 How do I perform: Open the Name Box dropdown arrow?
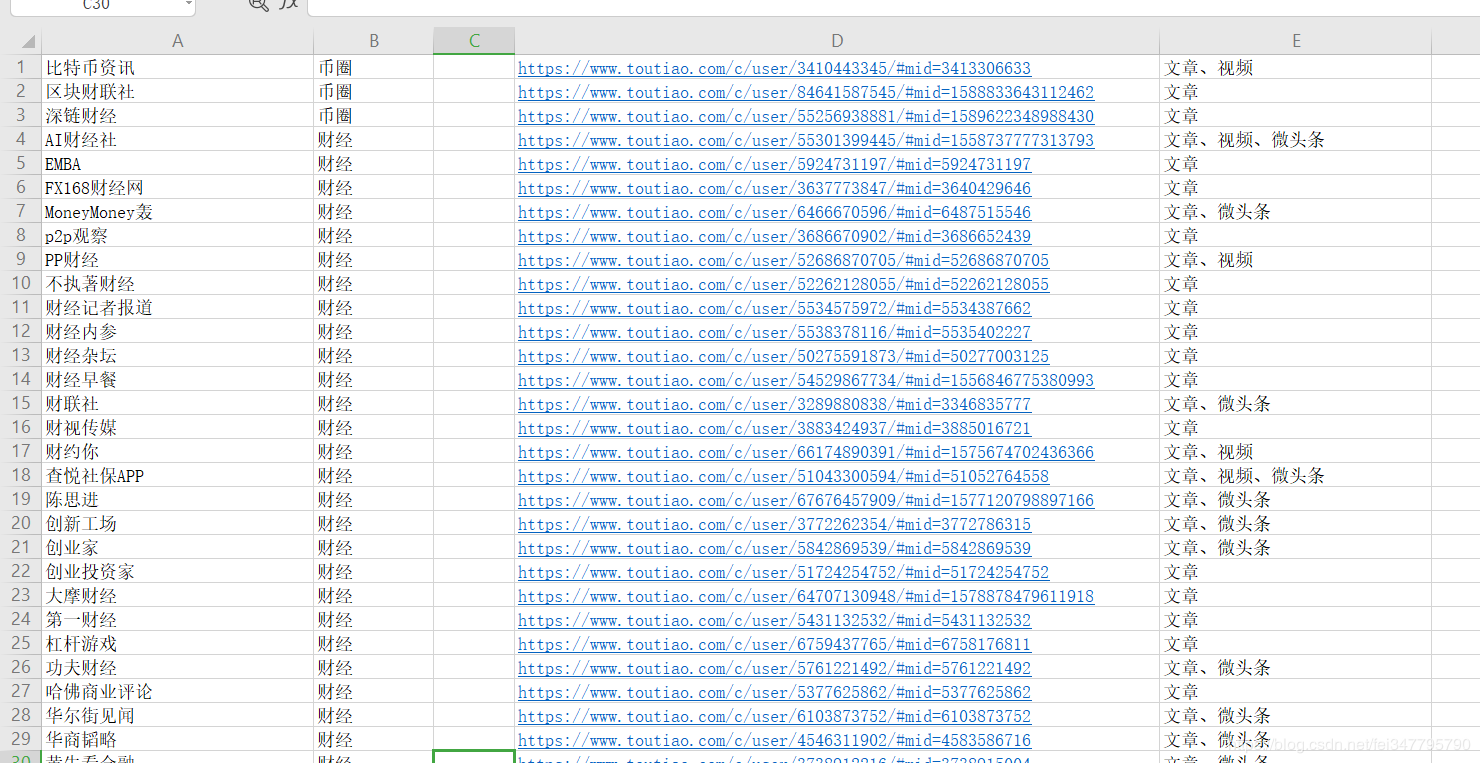[x=189, y=4]
